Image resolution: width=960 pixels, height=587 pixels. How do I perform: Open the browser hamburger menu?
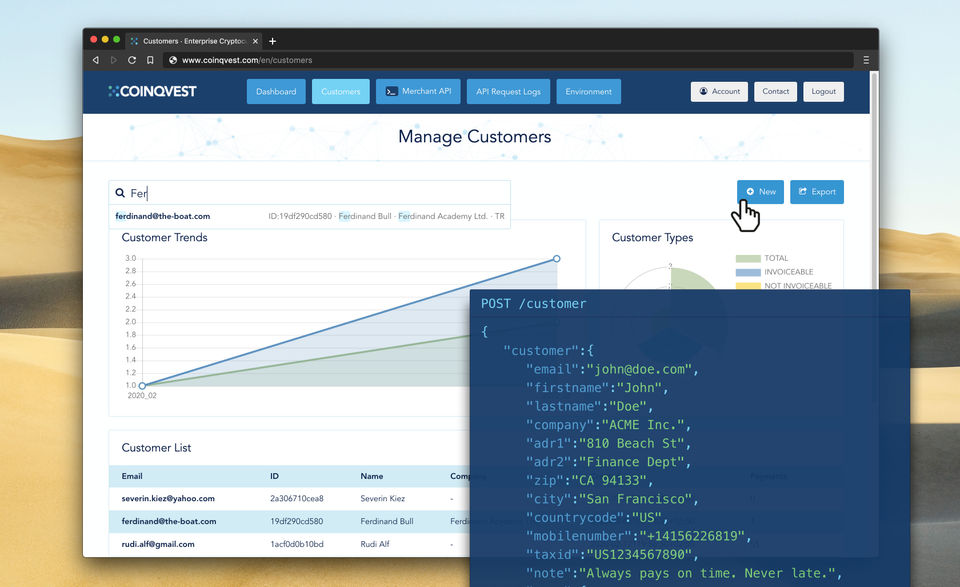coord(866,60)
